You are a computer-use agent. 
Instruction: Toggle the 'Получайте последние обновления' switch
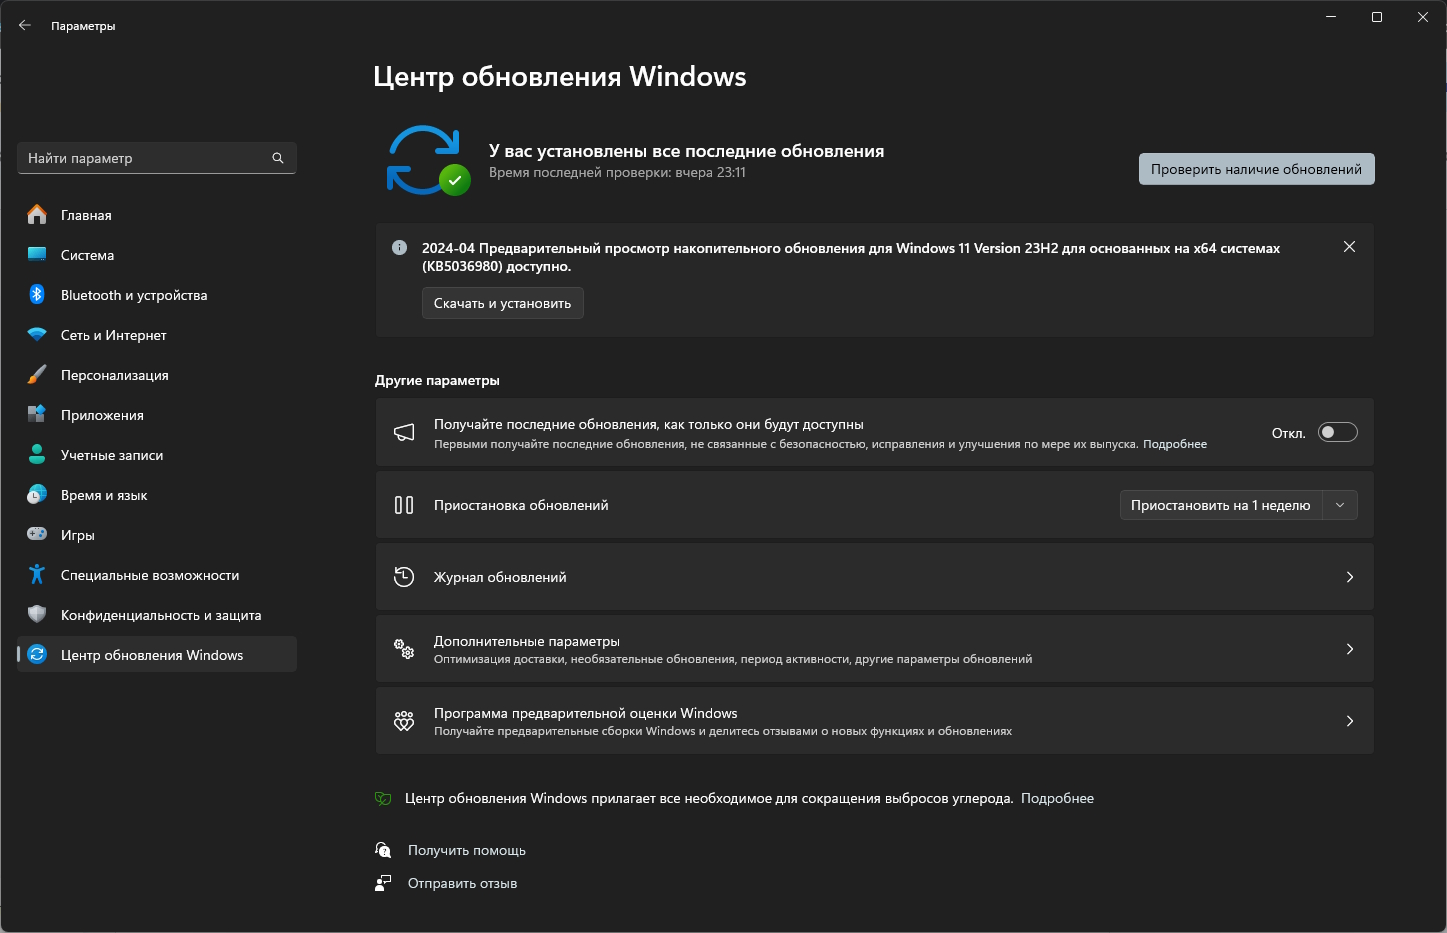pyautogui.click(x=1337, y=432)
